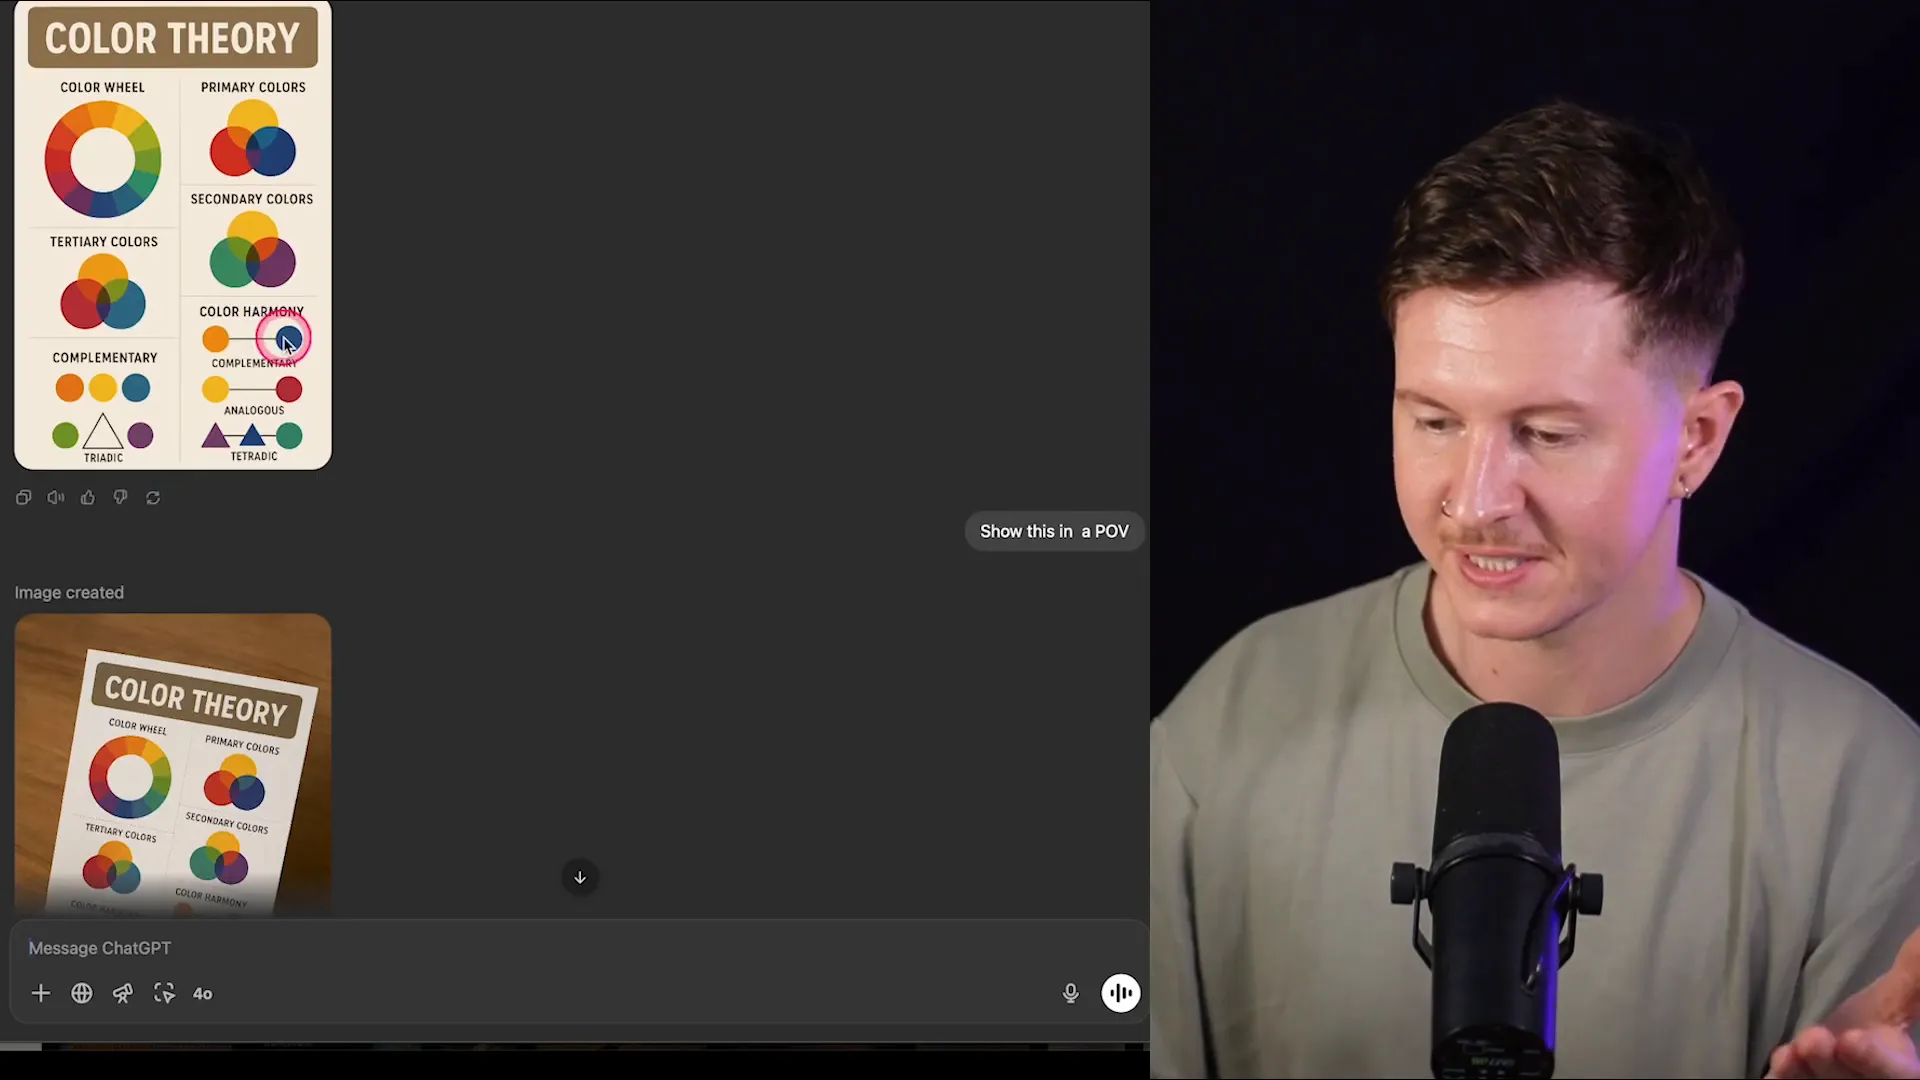Start dictation with the microphone icon
The image size is (1920, 1080).
pyautogui.click(x=1071, y=993)
